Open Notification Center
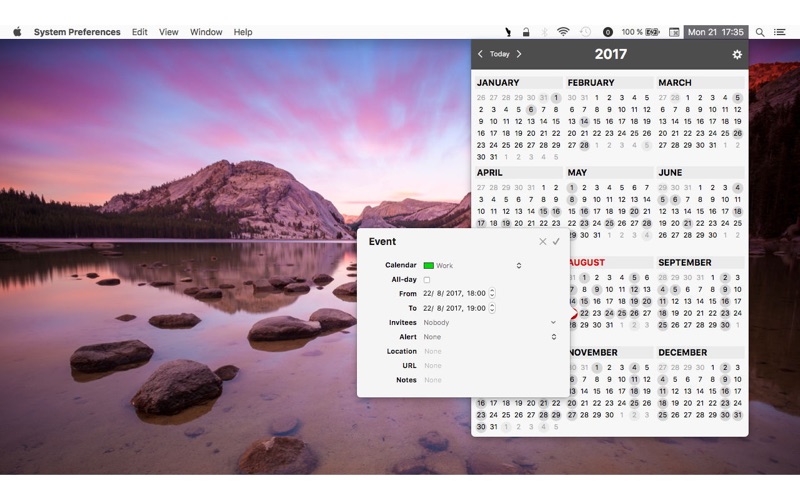 coord(780,32)
